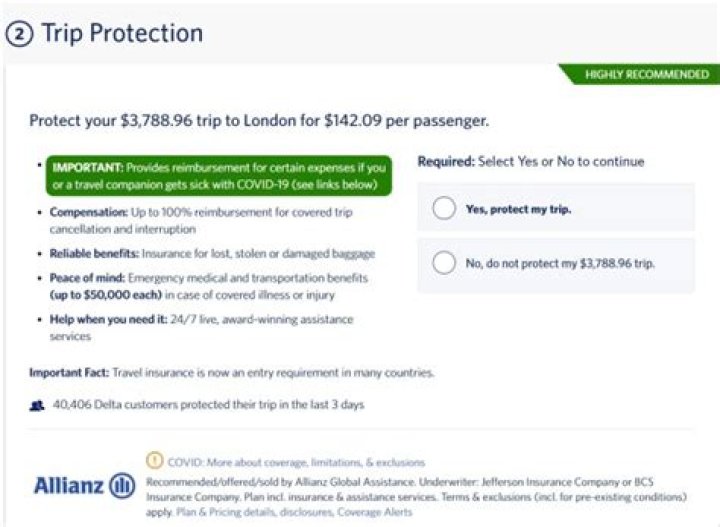Click the Important Fact travel insurance note

pyautogui.click(x=232, y=373)
